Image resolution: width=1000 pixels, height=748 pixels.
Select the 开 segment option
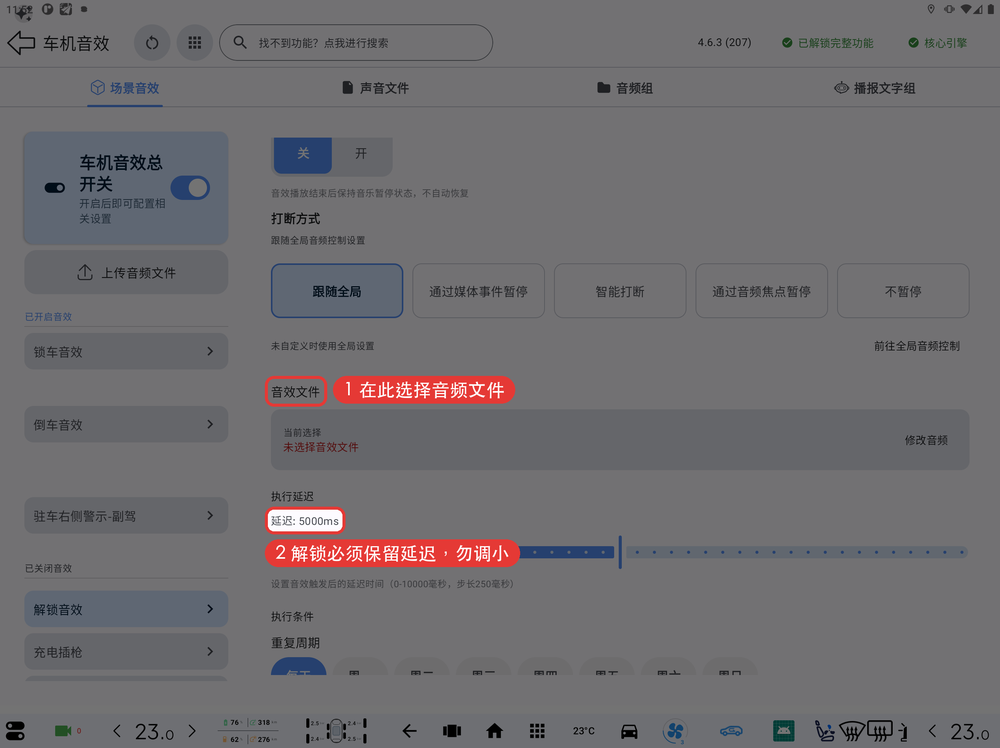(361, 154)
